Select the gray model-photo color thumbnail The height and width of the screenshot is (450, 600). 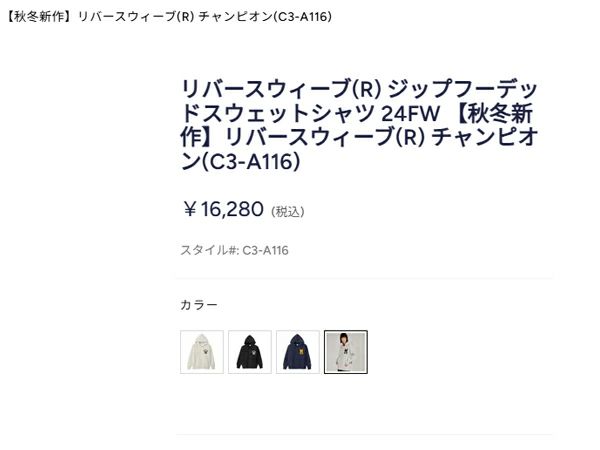pos(346,352)
